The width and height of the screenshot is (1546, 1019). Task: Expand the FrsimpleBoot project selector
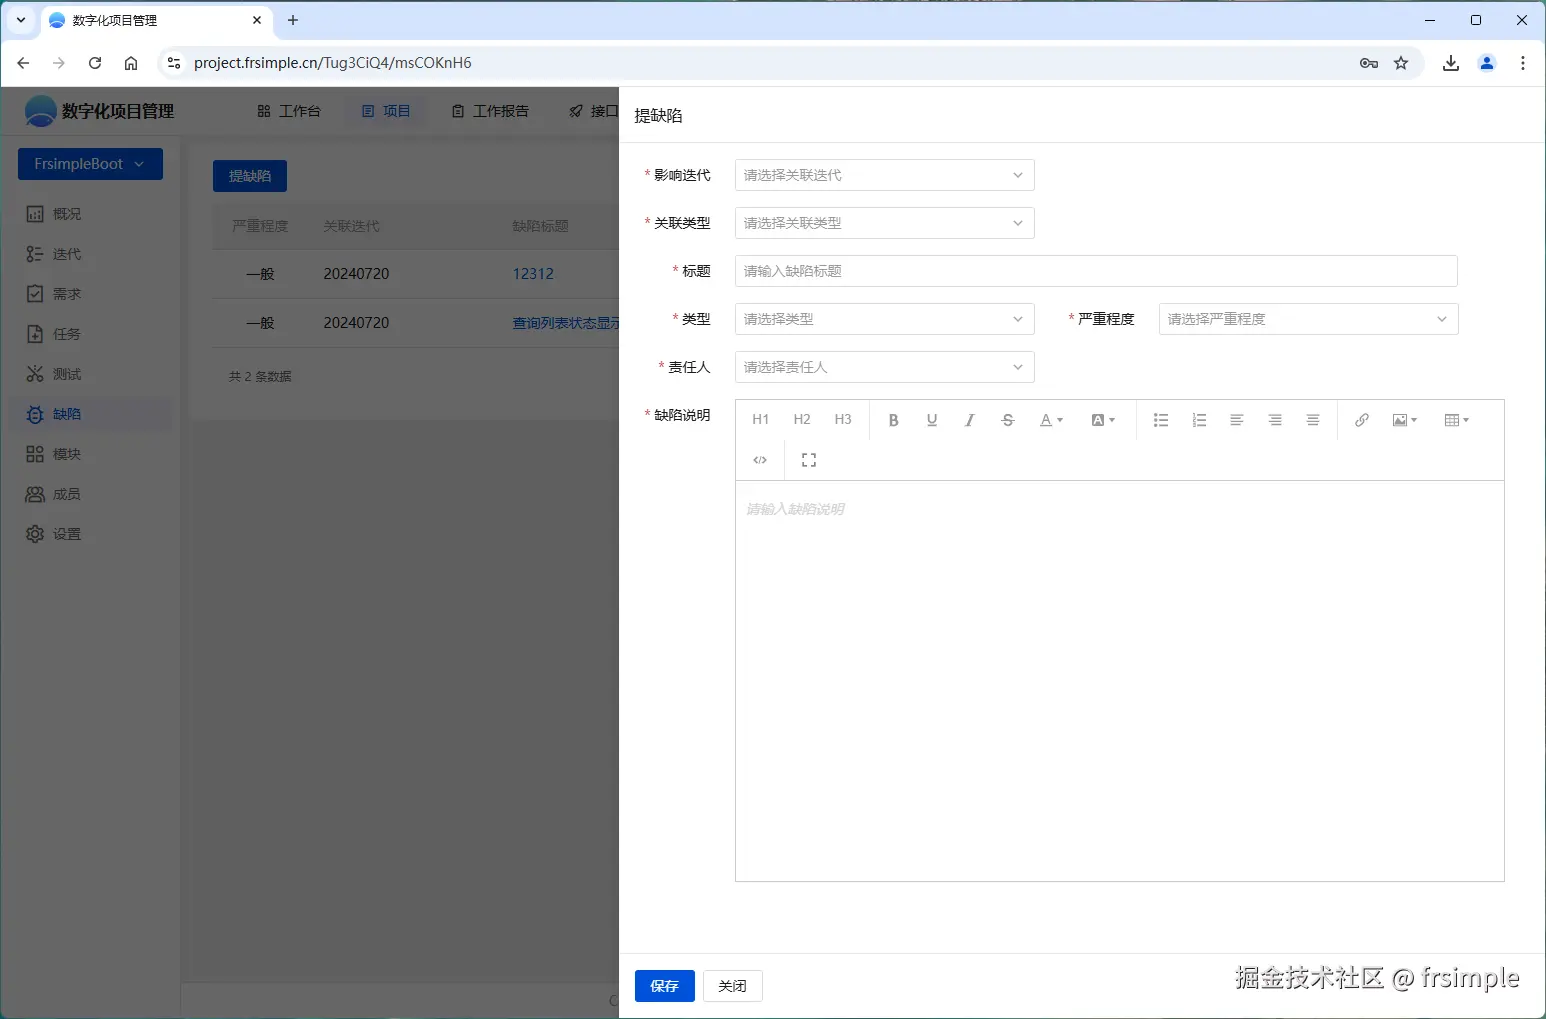tap(90, 163)
